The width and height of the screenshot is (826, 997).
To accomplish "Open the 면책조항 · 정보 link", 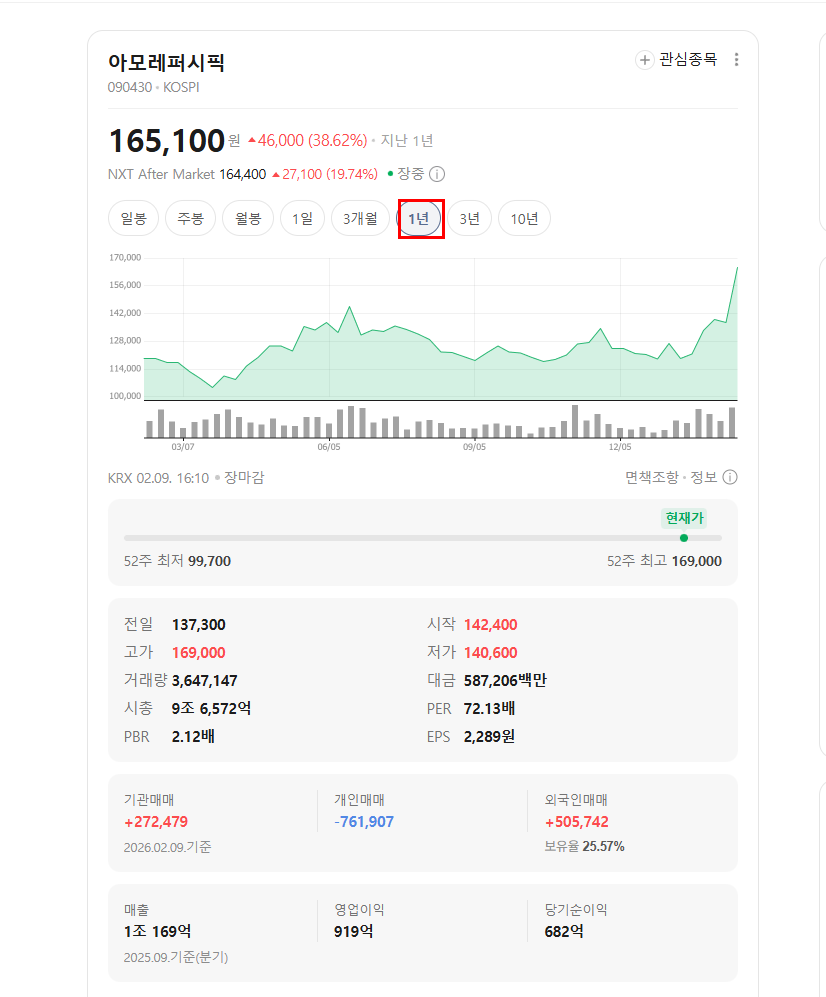I will coord(671,478).
